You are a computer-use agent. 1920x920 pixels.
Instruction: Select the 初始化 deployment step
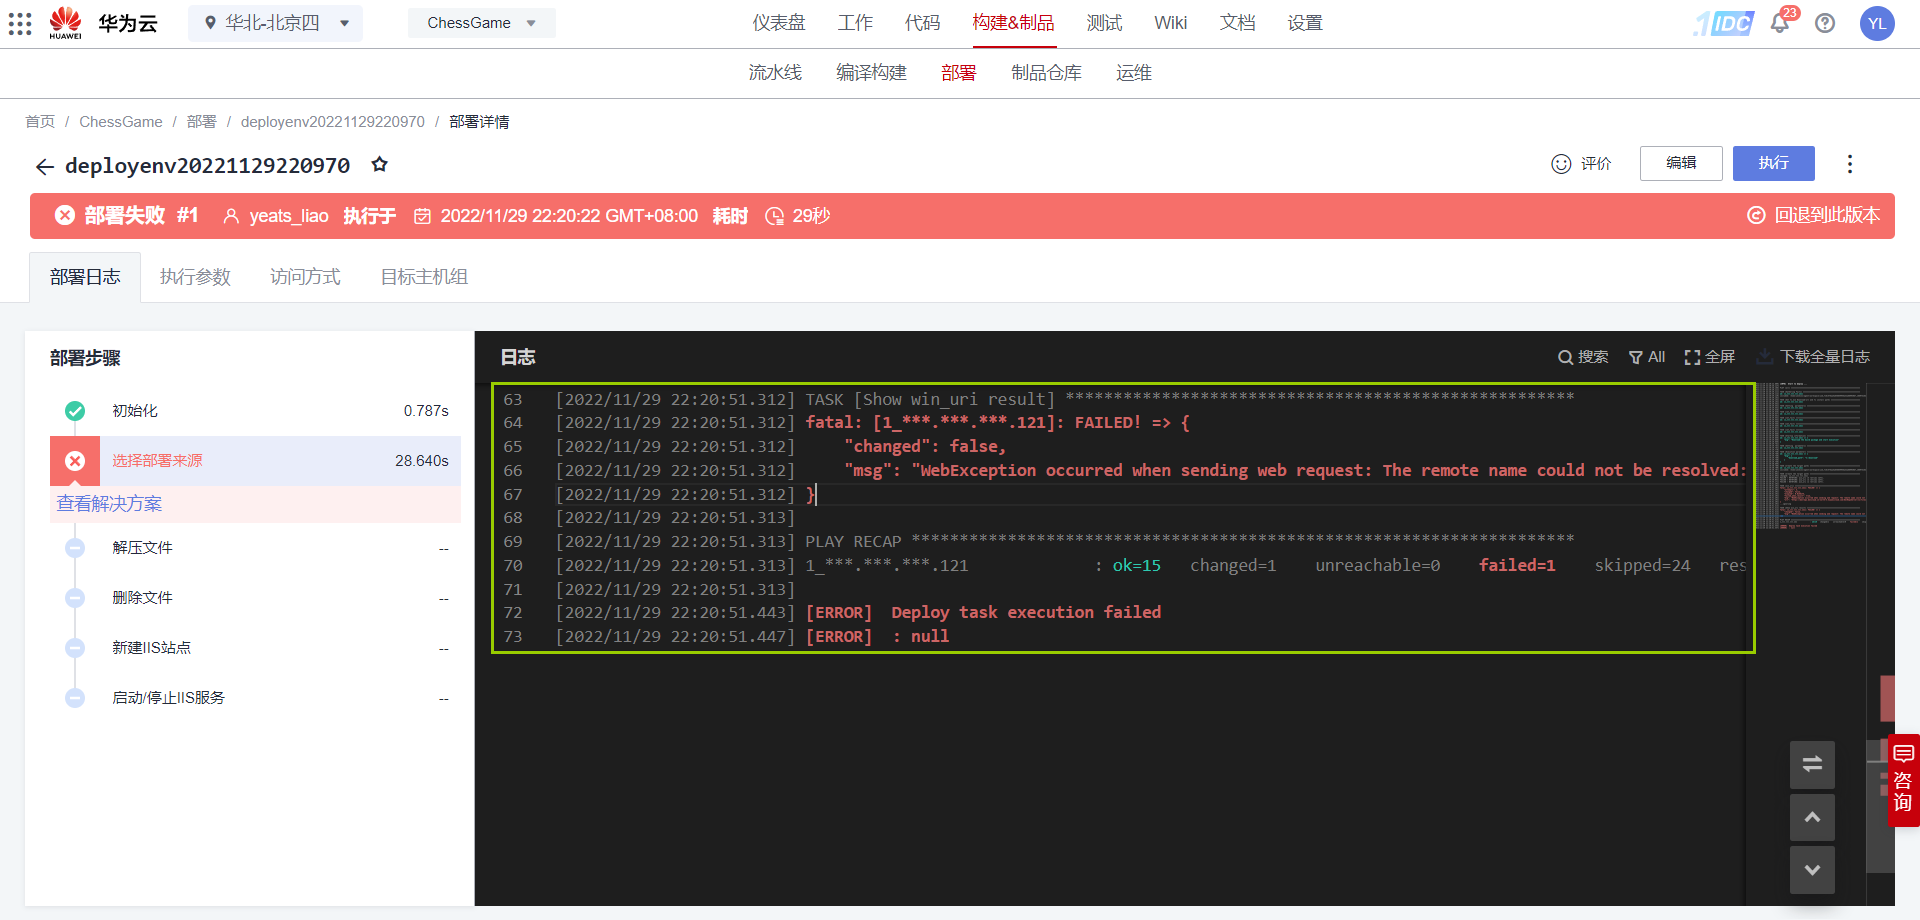pyautogui.click(x=255, y=411)
